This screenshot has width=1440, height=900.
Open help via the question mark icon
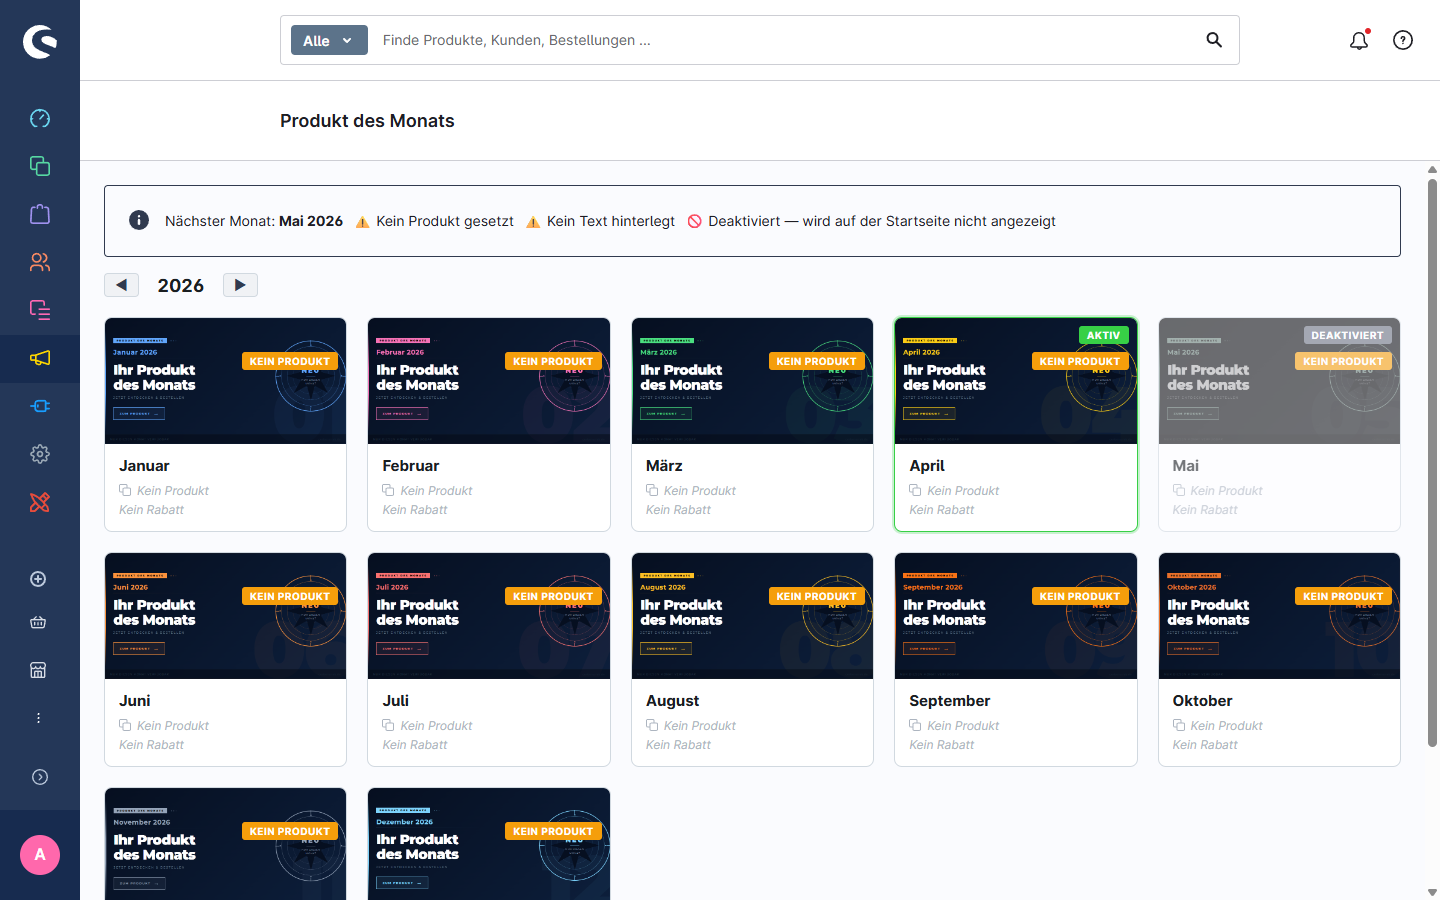[1403, 40]
